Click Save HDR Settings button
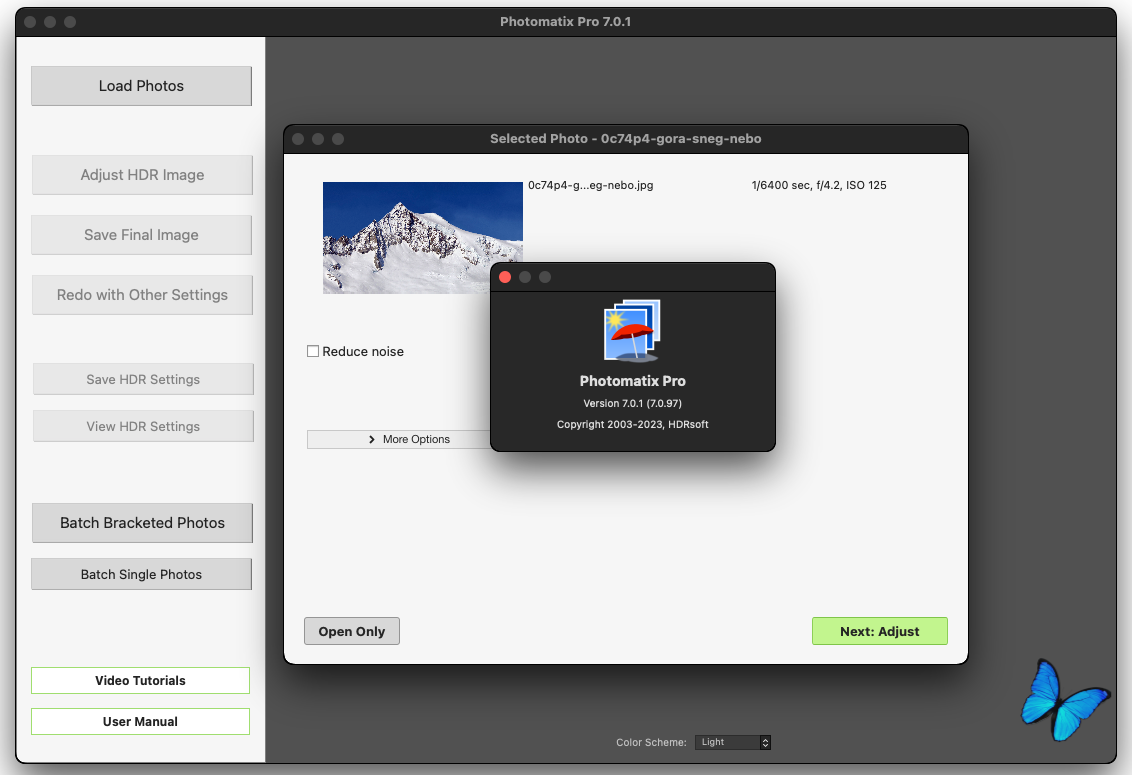This screenshot has width=1132, height=775. tap(143, 379)
